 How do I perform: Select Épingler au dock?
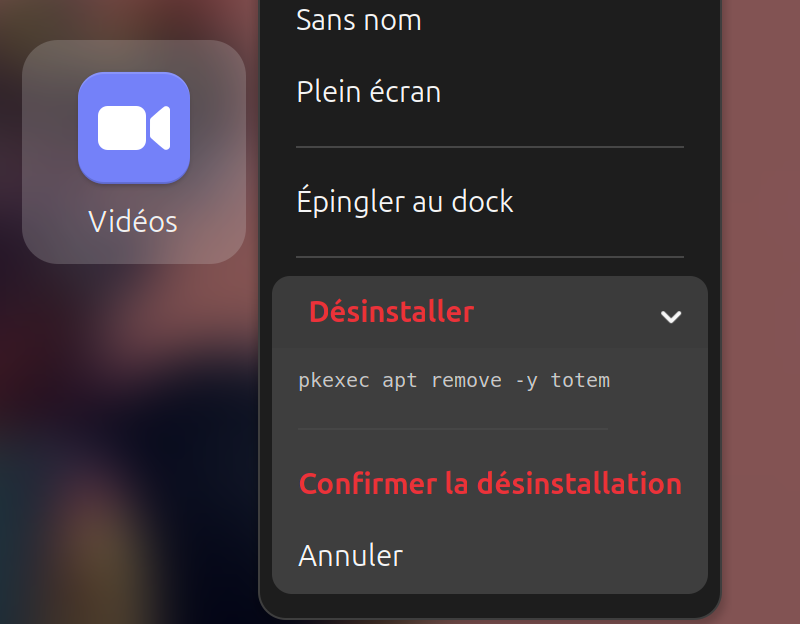pos(403,200)
